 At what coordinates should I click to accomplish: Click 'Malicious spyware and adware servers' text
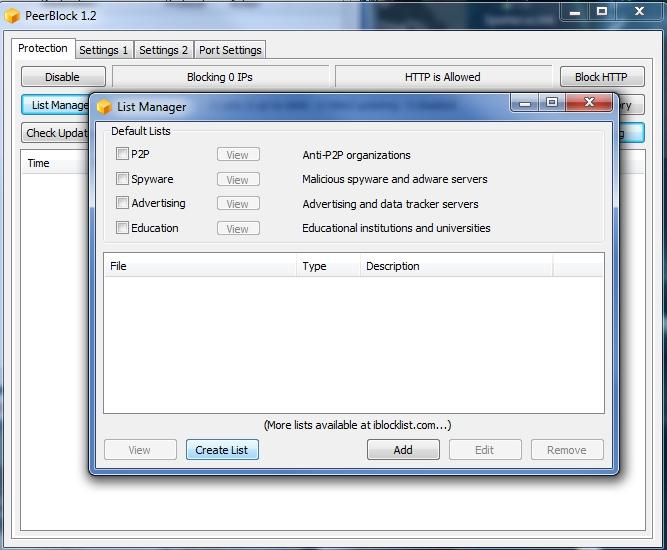coord(395,179)
